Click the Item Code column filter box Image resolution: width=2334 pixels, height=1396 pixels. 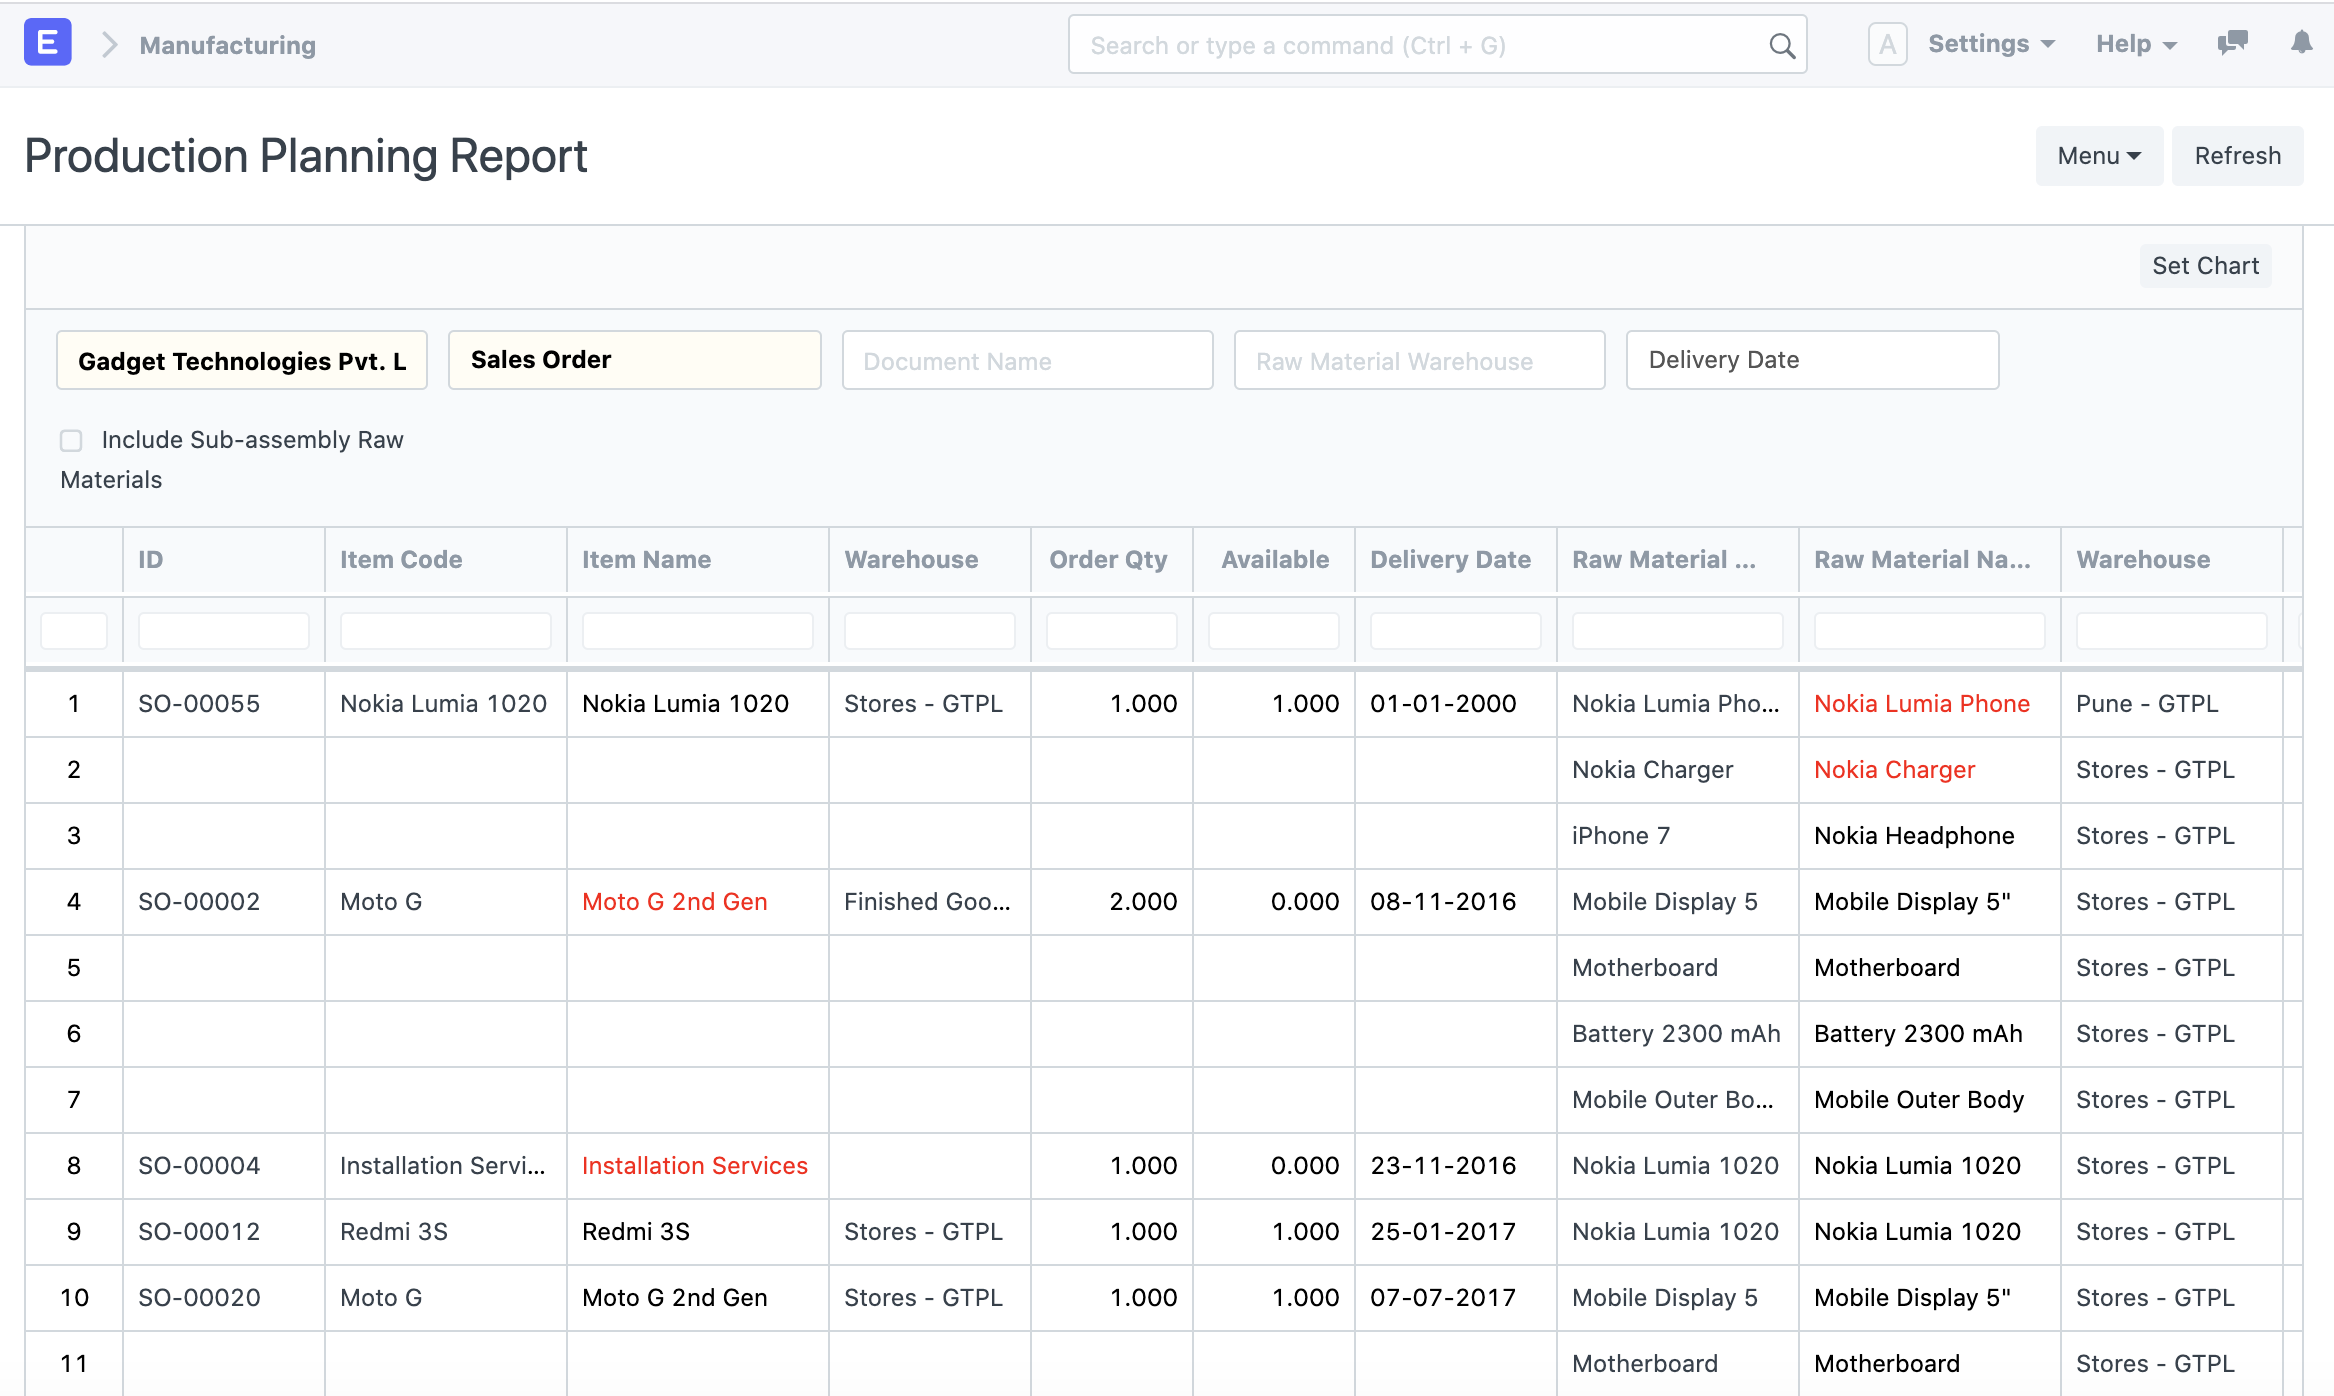445,631
